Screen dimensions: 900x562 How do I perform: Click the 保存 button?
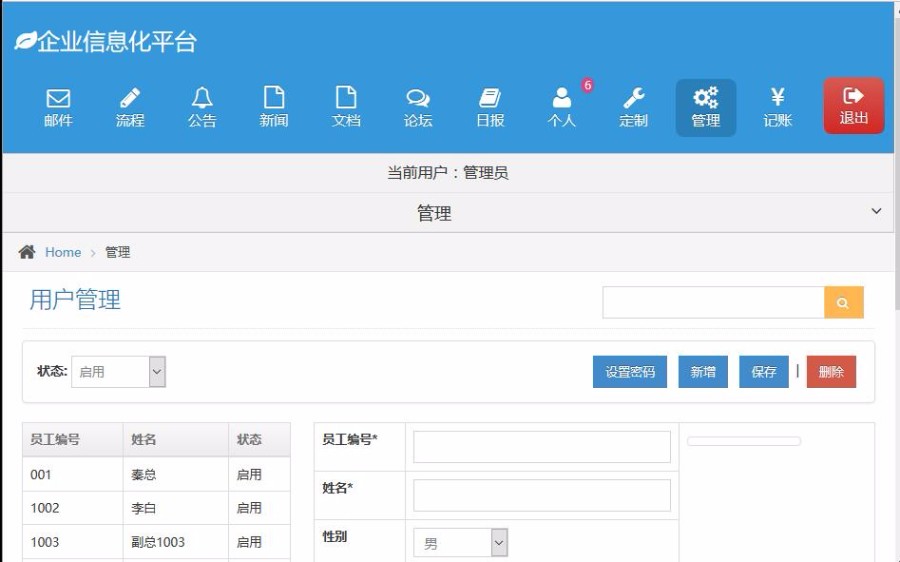764,372
